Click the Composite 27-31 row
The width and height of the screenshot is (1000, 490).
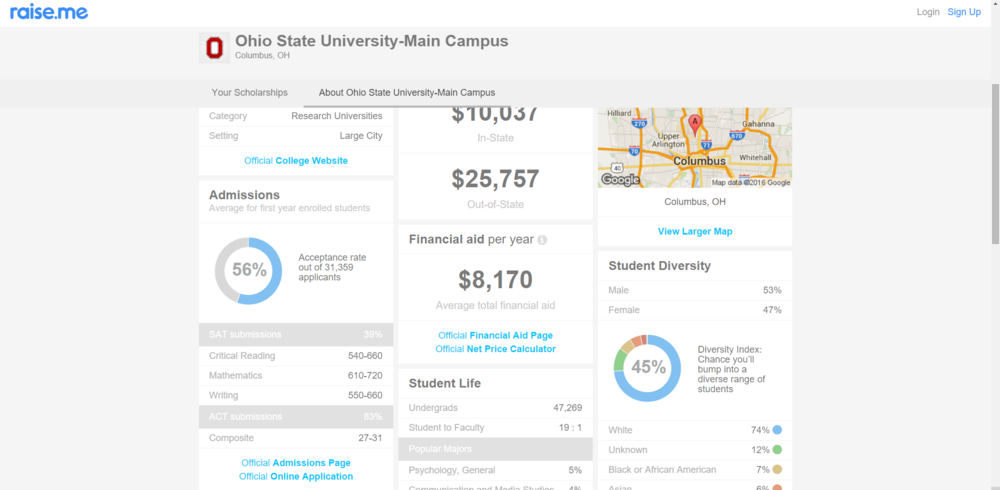[296, 438]
